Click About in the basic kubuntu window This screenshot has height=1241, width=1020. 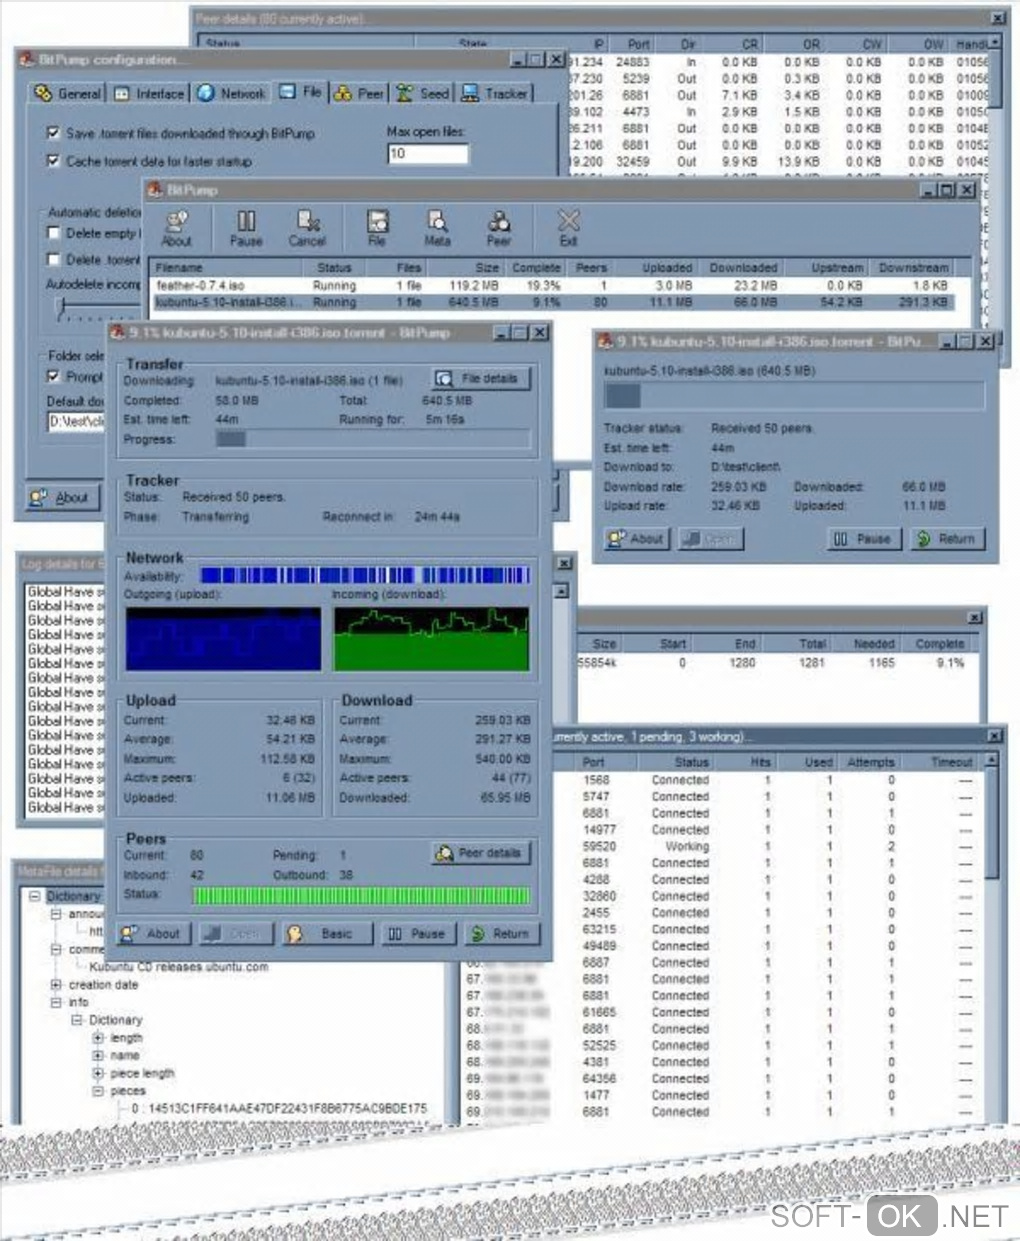(637, 538)
